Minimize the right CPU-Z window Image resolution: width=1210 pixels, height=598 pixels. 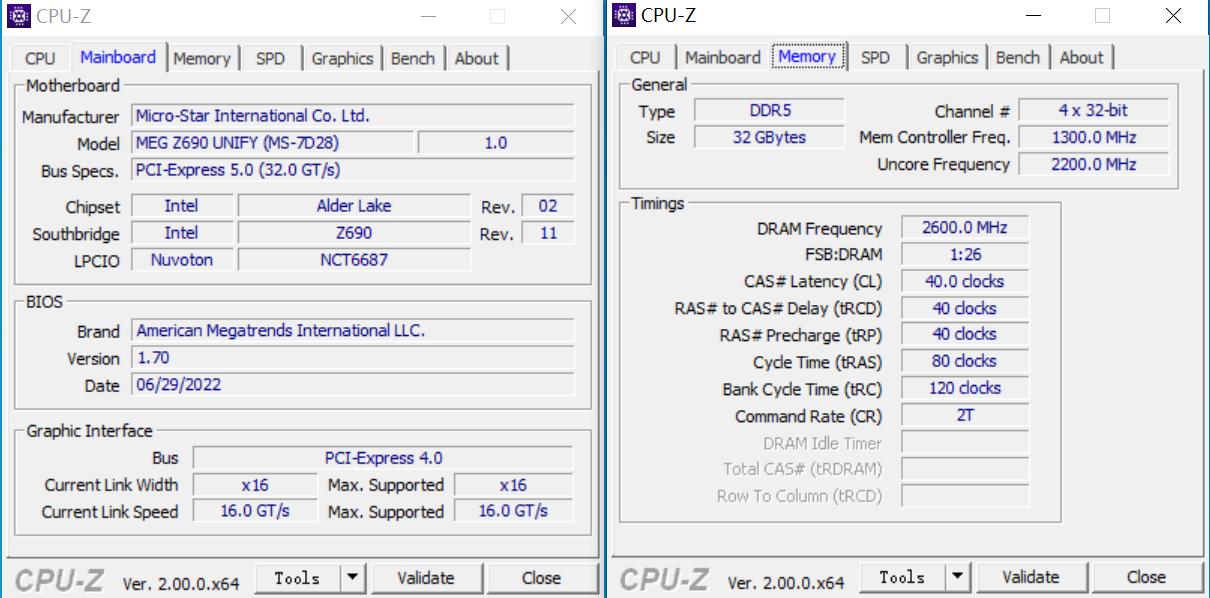1033,16
